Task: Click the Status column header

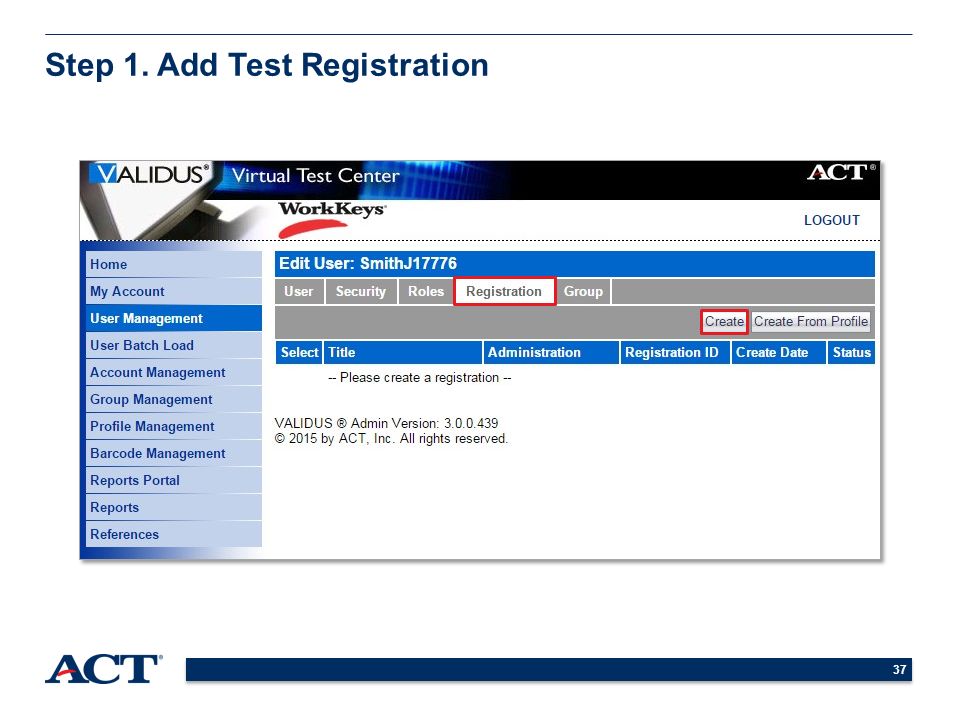Action: pyautogui.click(x=851, y=353)
